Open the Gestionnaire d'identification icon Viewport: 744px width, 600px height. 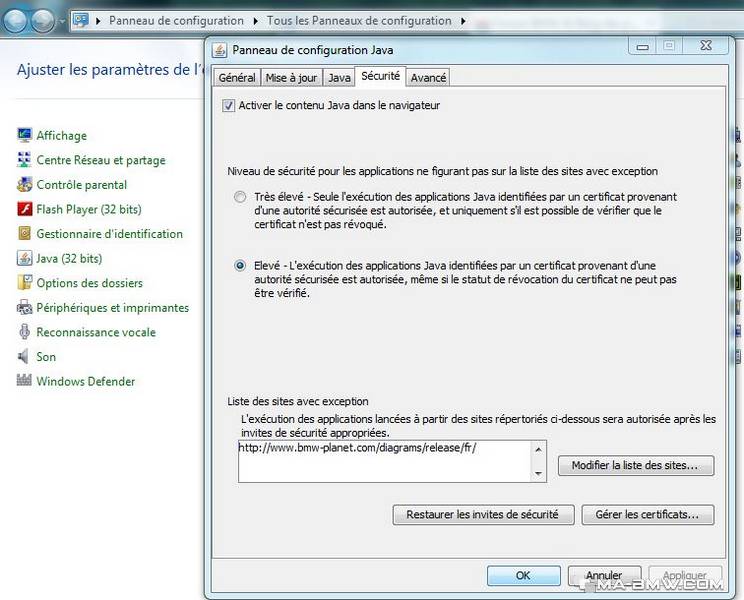click(24, 233)
